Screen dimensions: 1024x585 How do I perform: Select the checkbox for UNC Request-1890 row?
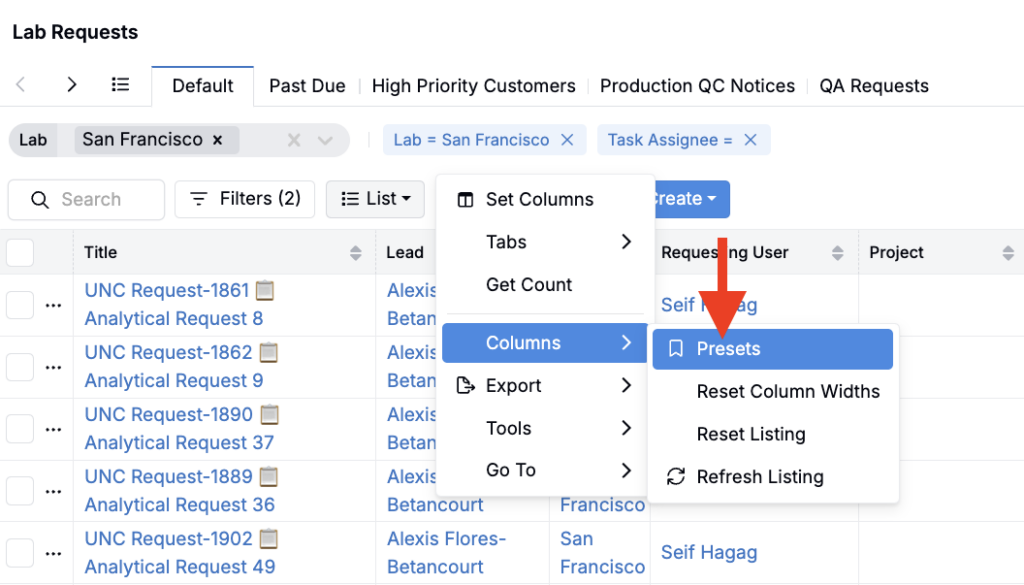pos(20,429)
